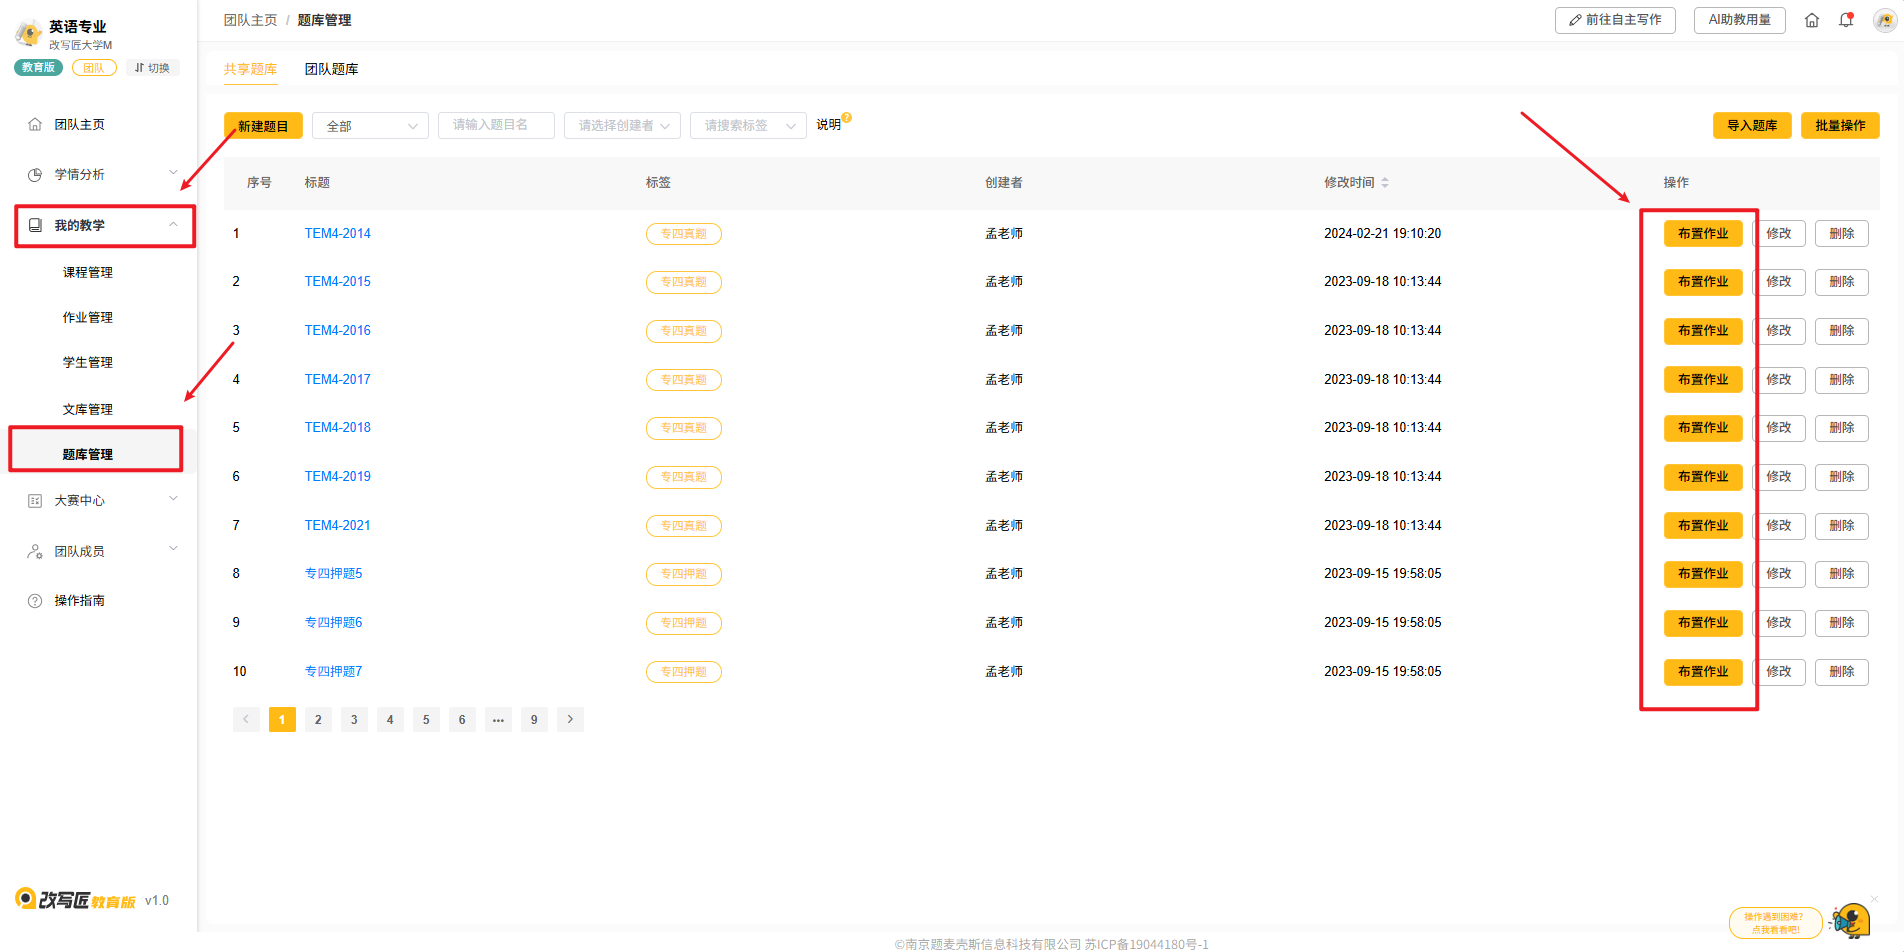This screenshot has height=952, width=1904.
Task: Click the 新建题目 button
Action: click(263, 126)
